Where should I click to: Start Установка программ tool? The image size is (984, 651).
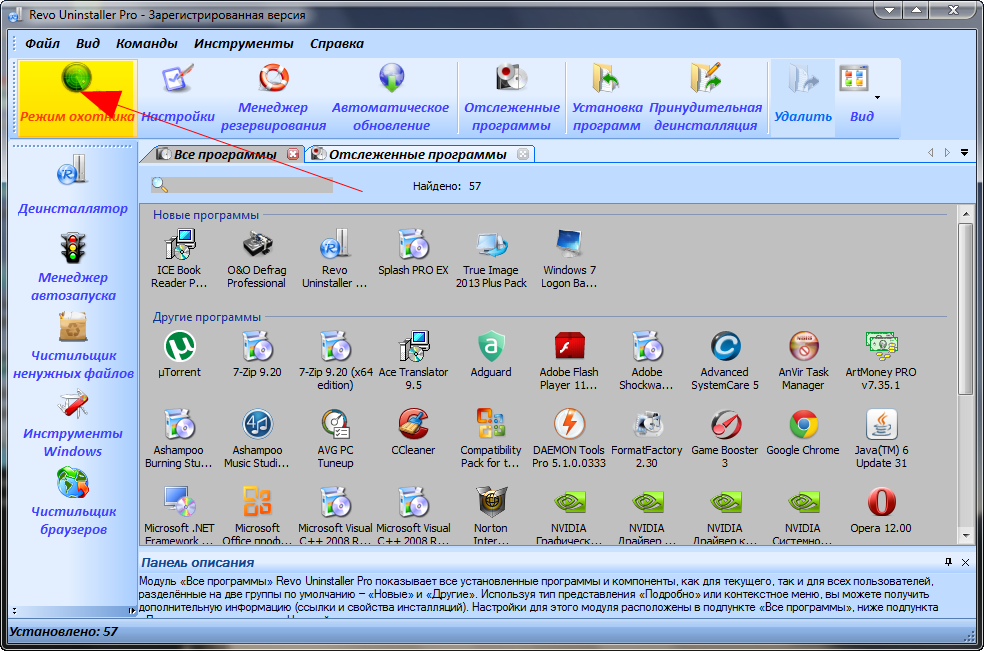click(x=607, y=98)
